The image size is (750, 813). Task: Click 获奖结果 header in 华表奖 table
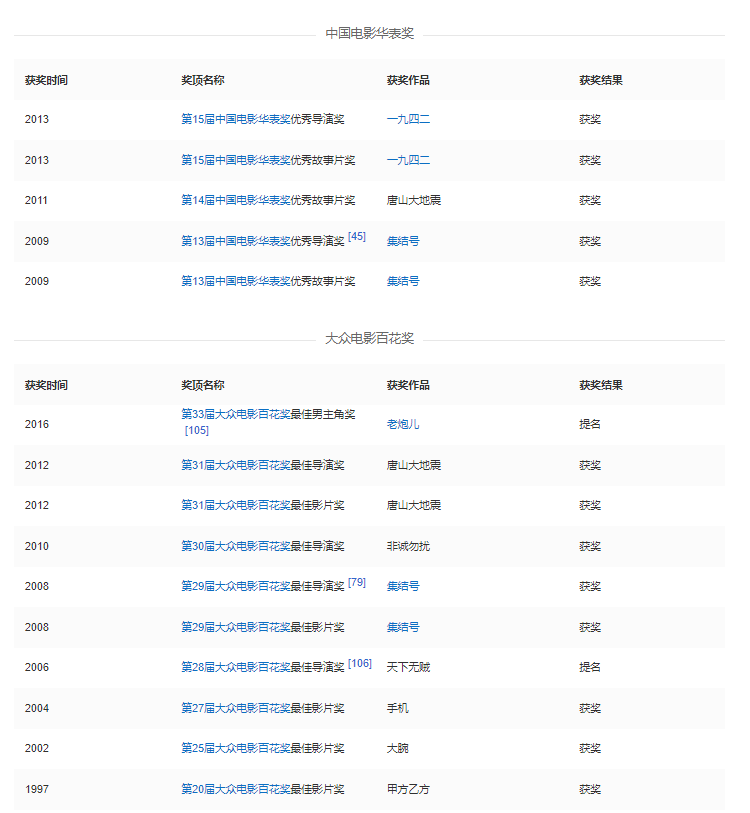pyautogui.click(x=601, y=80)
